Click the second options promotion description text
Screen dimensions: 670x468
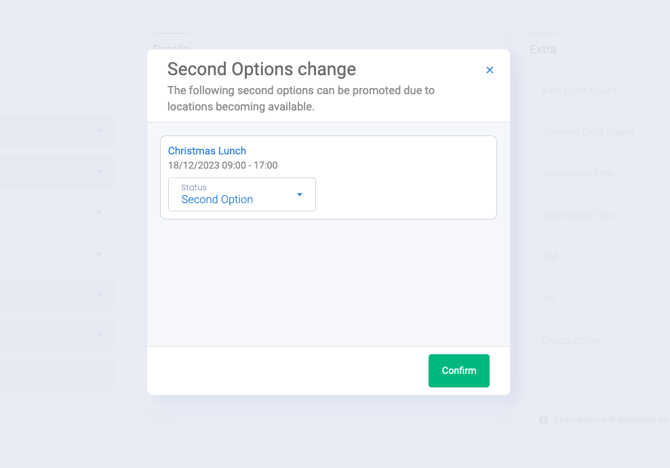301,98
